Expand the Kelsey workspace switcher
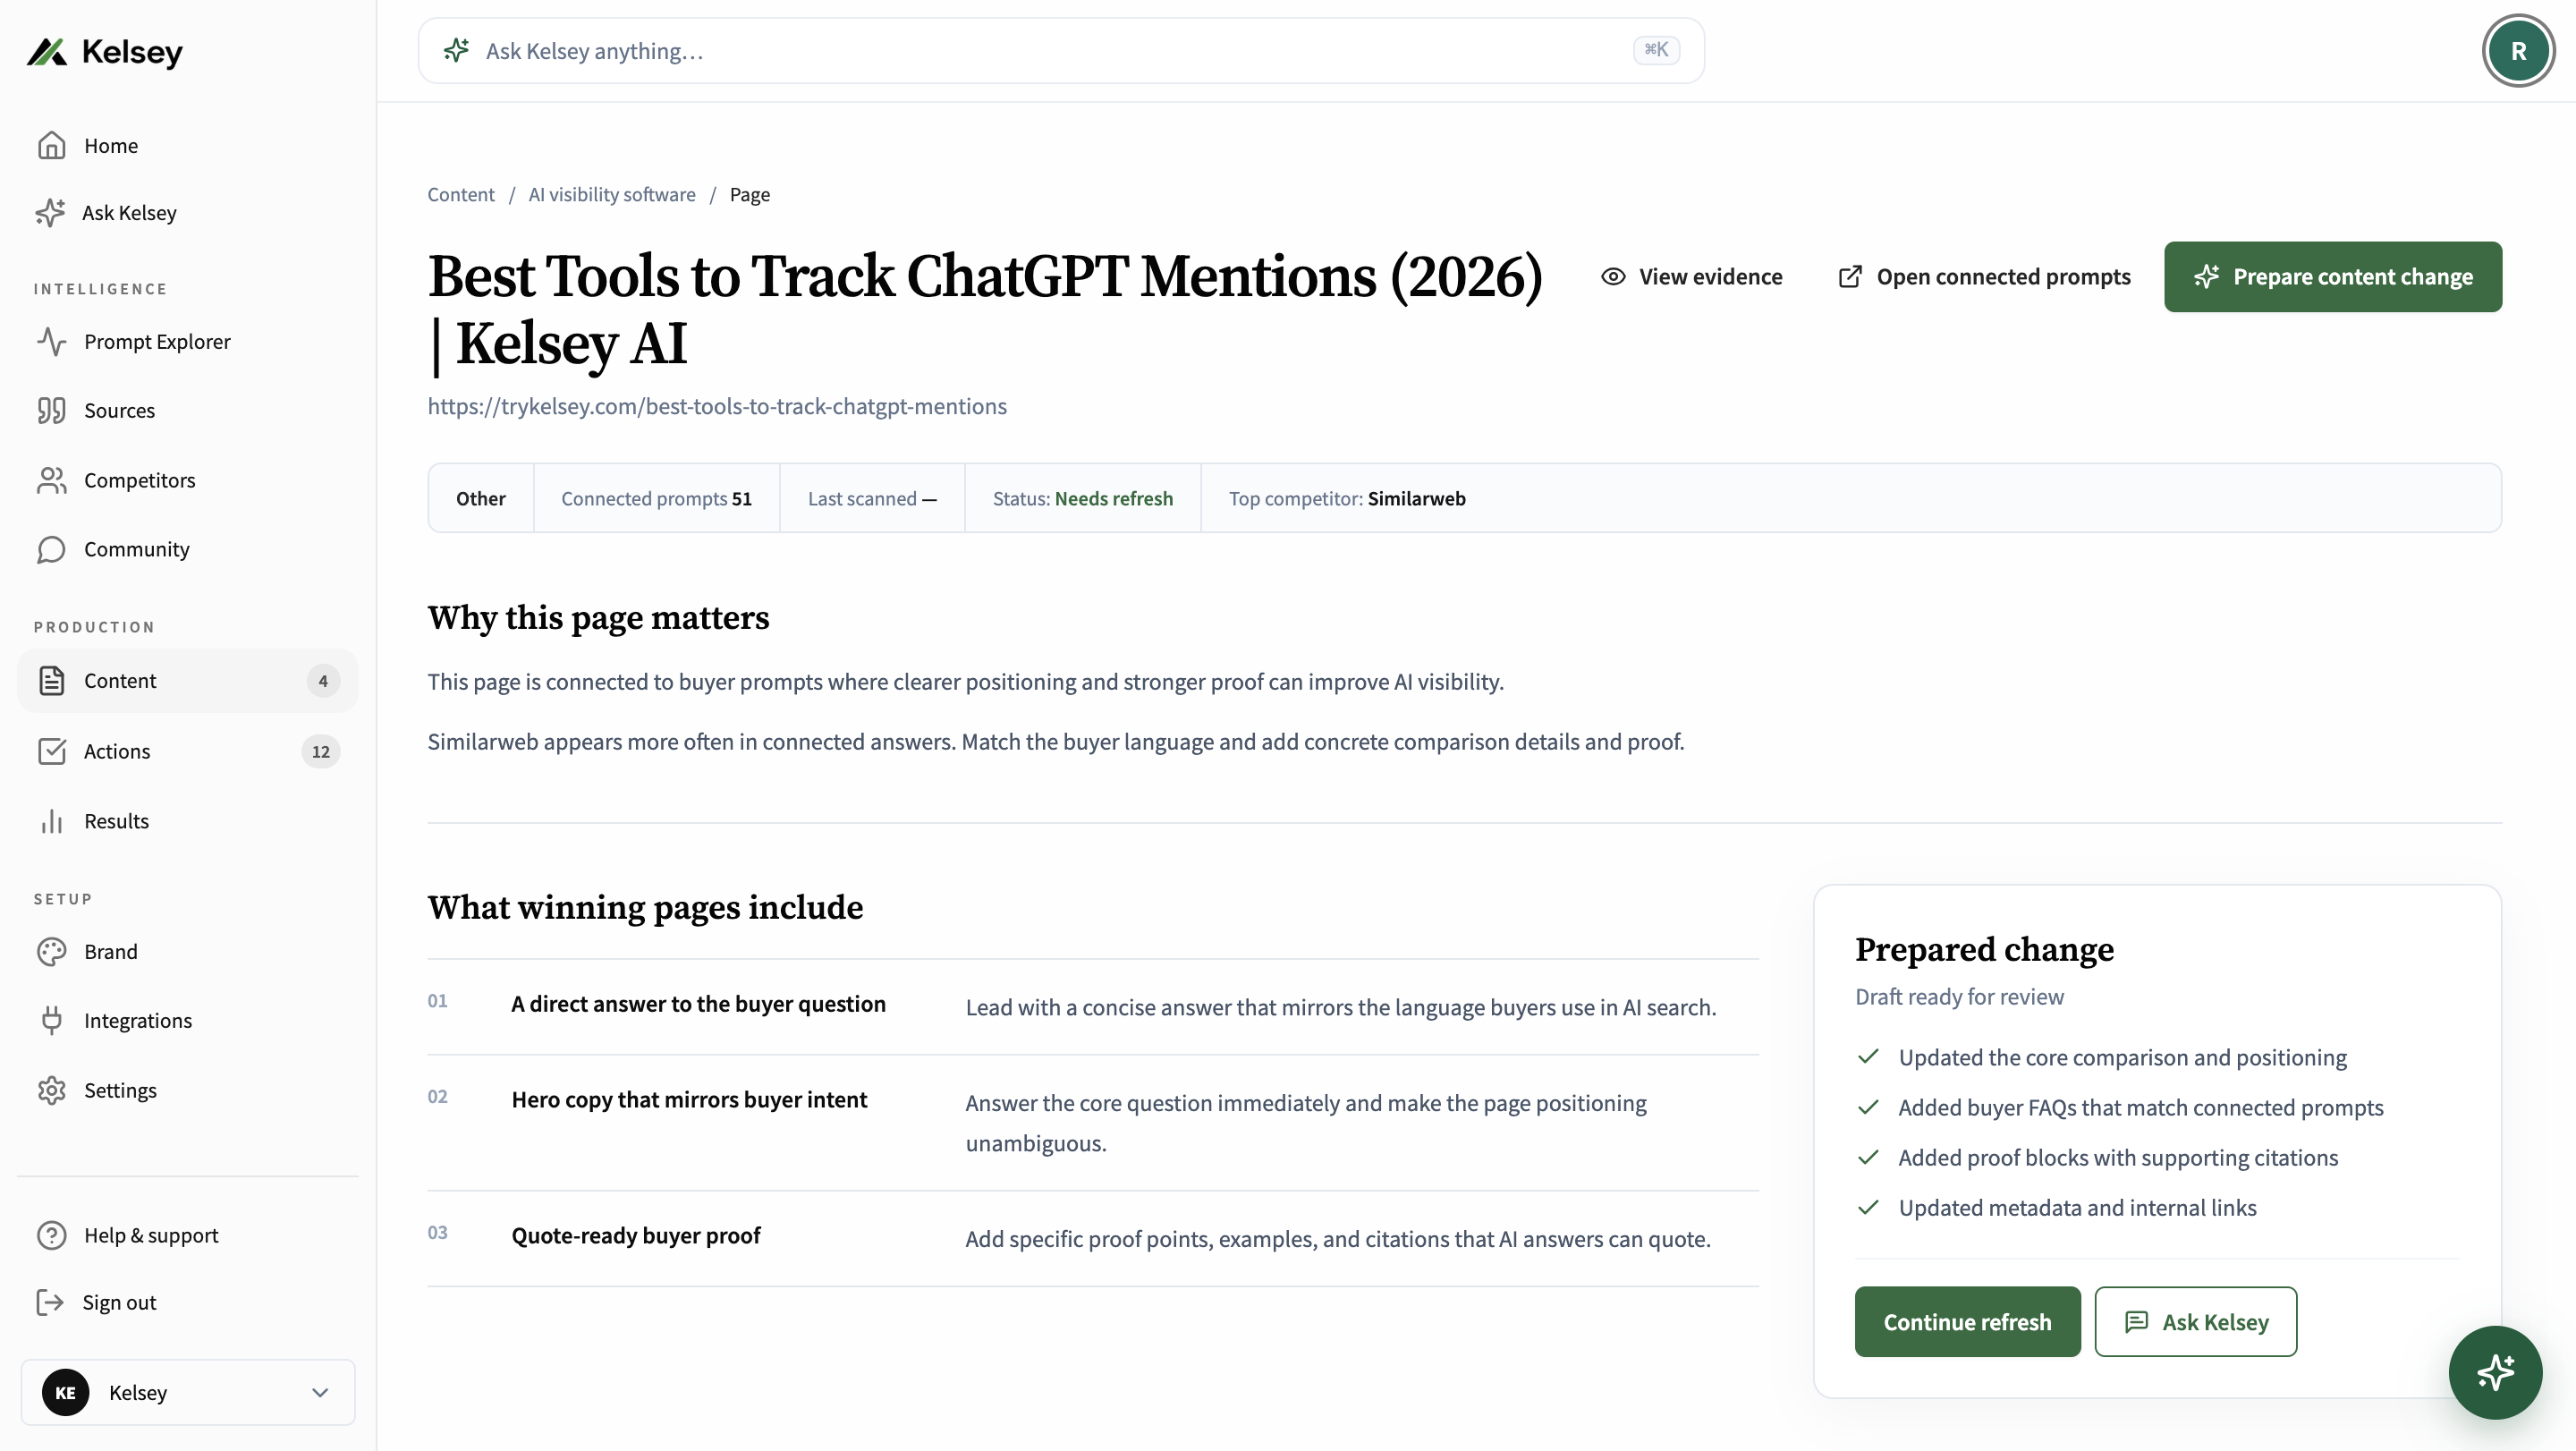Screen dimensions: 2576x1451 188,1392
